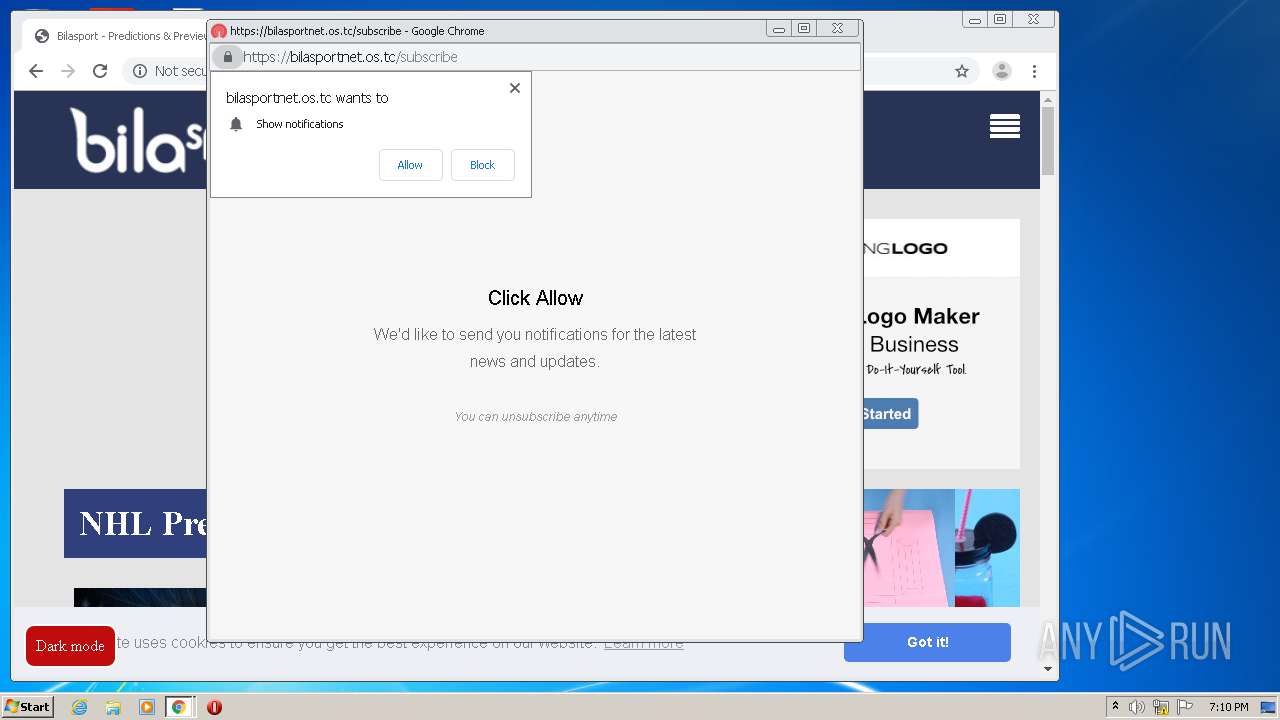Open the Bilasport hamburger menu
1280x720 pixels.
pyautogui.click(x=1005, y=126)
